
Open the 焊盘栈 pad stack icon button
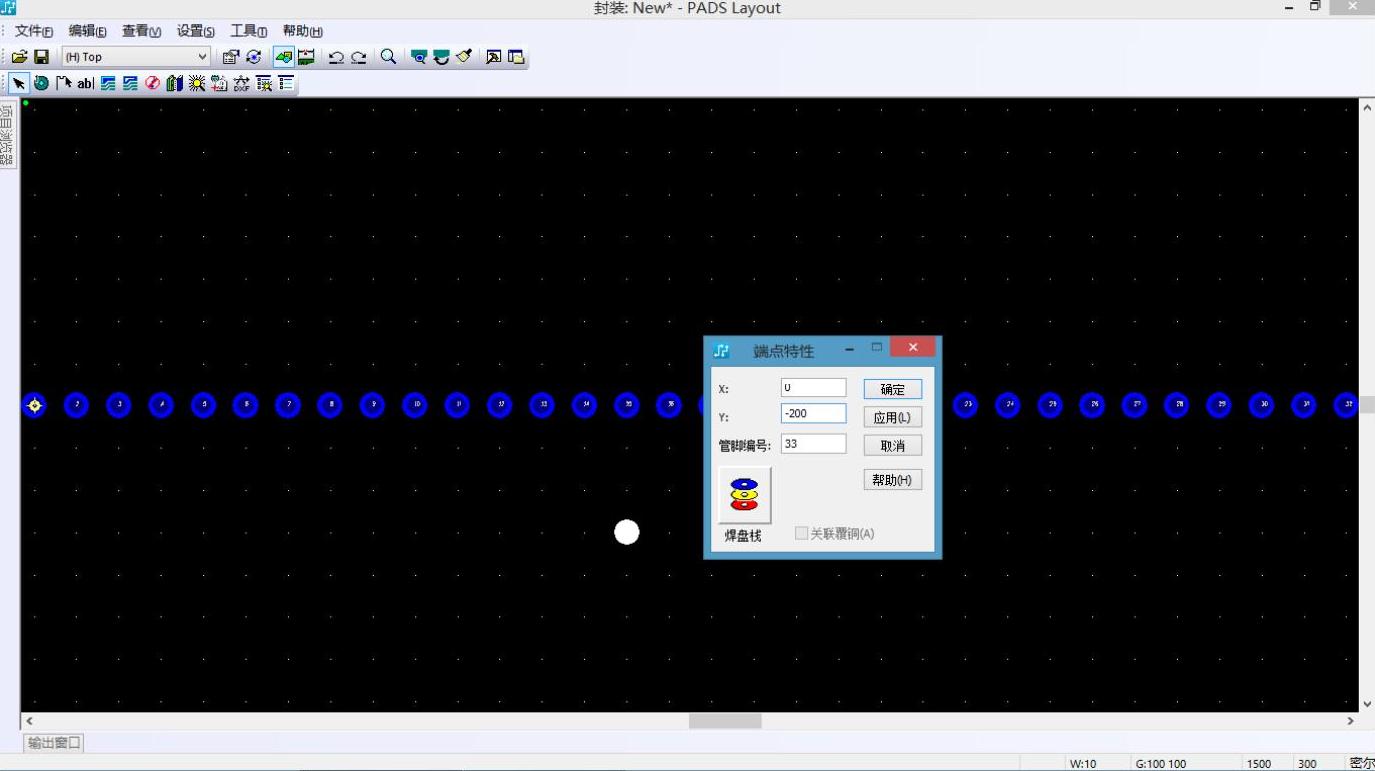click(744, 494)
